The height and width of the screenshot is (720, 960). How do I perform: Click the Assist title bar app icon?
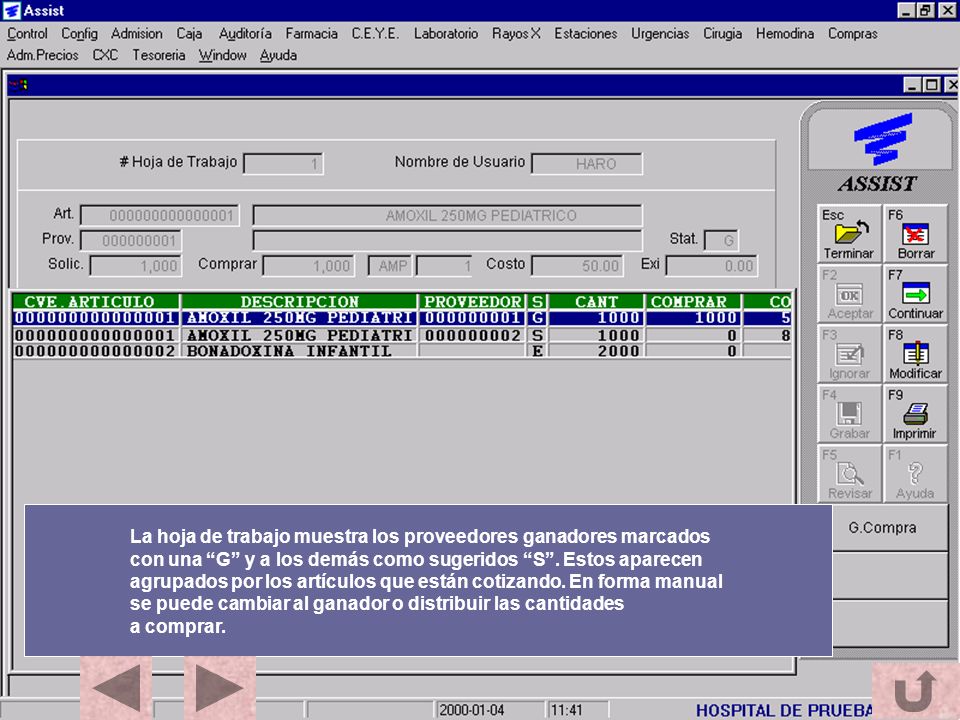(x=11, y=10)
